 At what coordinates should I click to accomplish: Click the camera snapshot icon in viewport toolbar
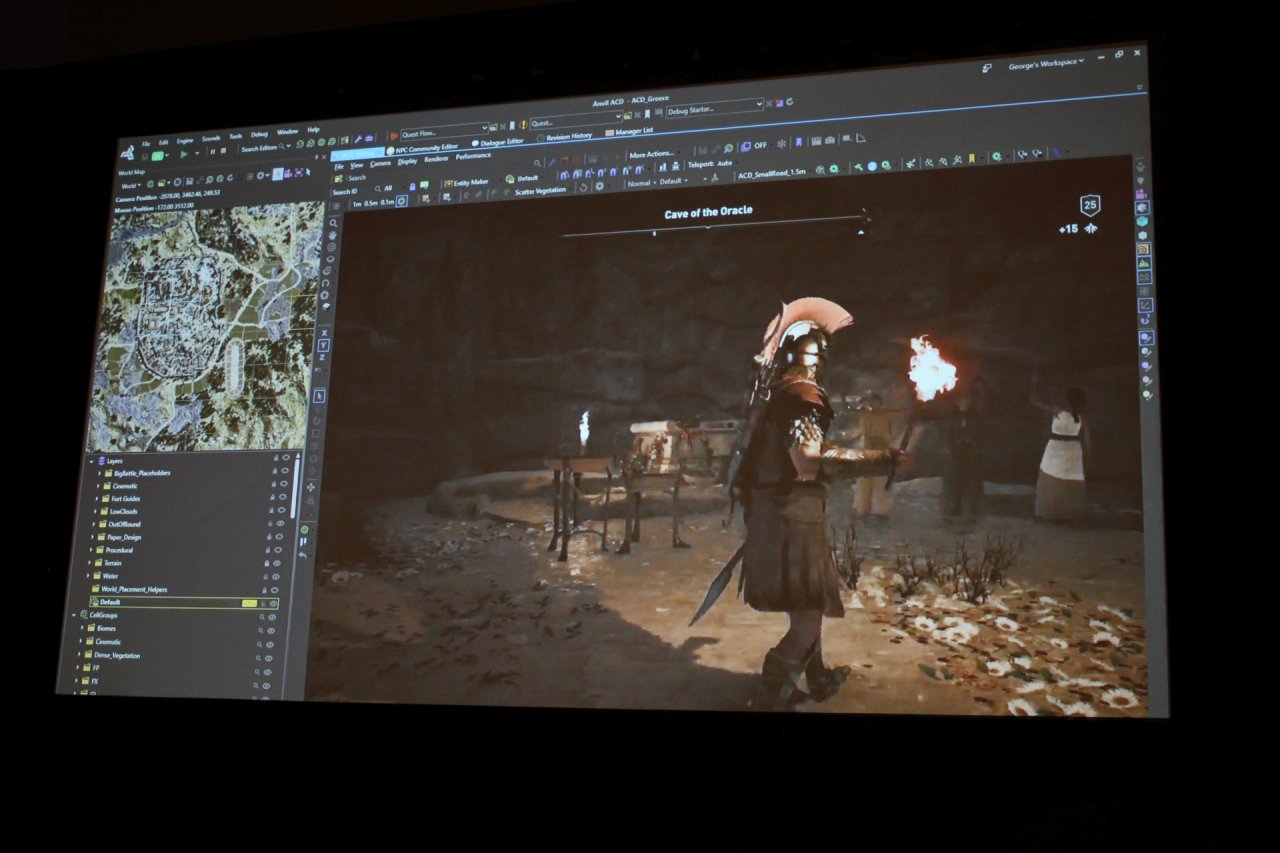tap(830, 140)
